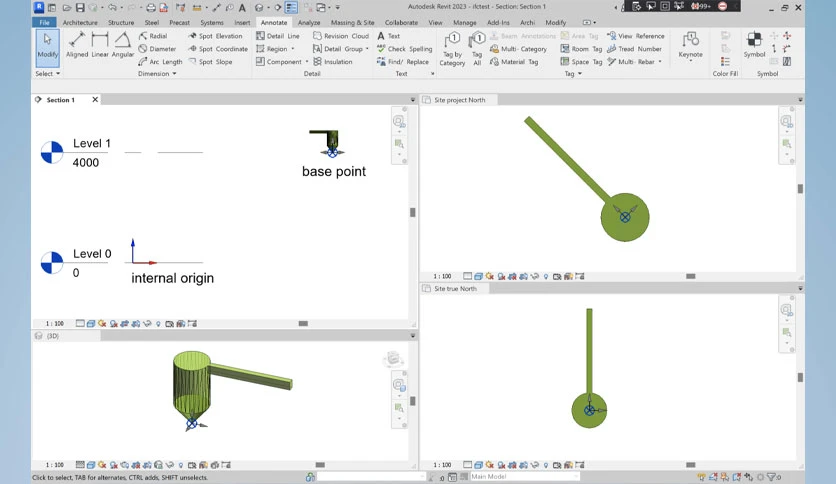Toggle visual style in Section 1 view bar
836x484 pixels.
click(91, 324)
